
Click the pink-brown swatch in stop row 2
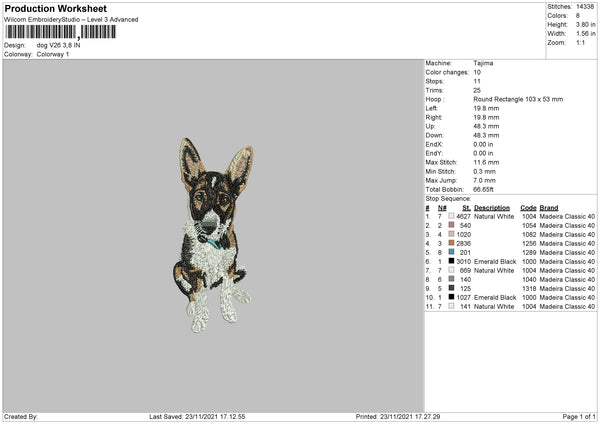click(452, 225)
